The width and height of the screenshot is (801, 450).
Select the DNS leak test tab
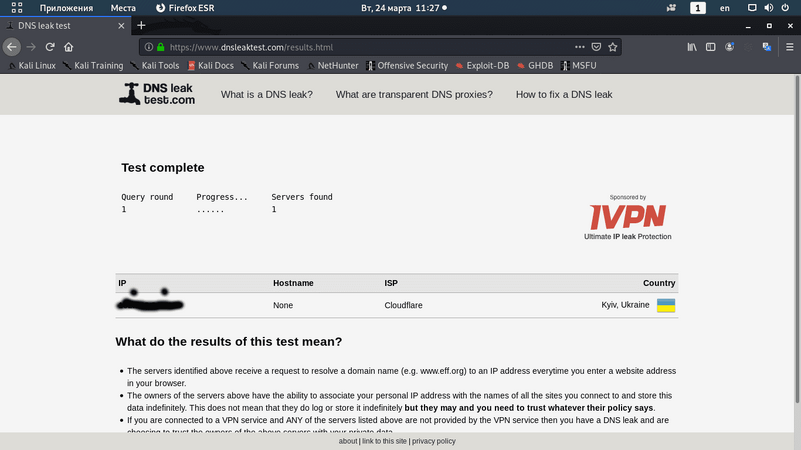pos(65,26)
